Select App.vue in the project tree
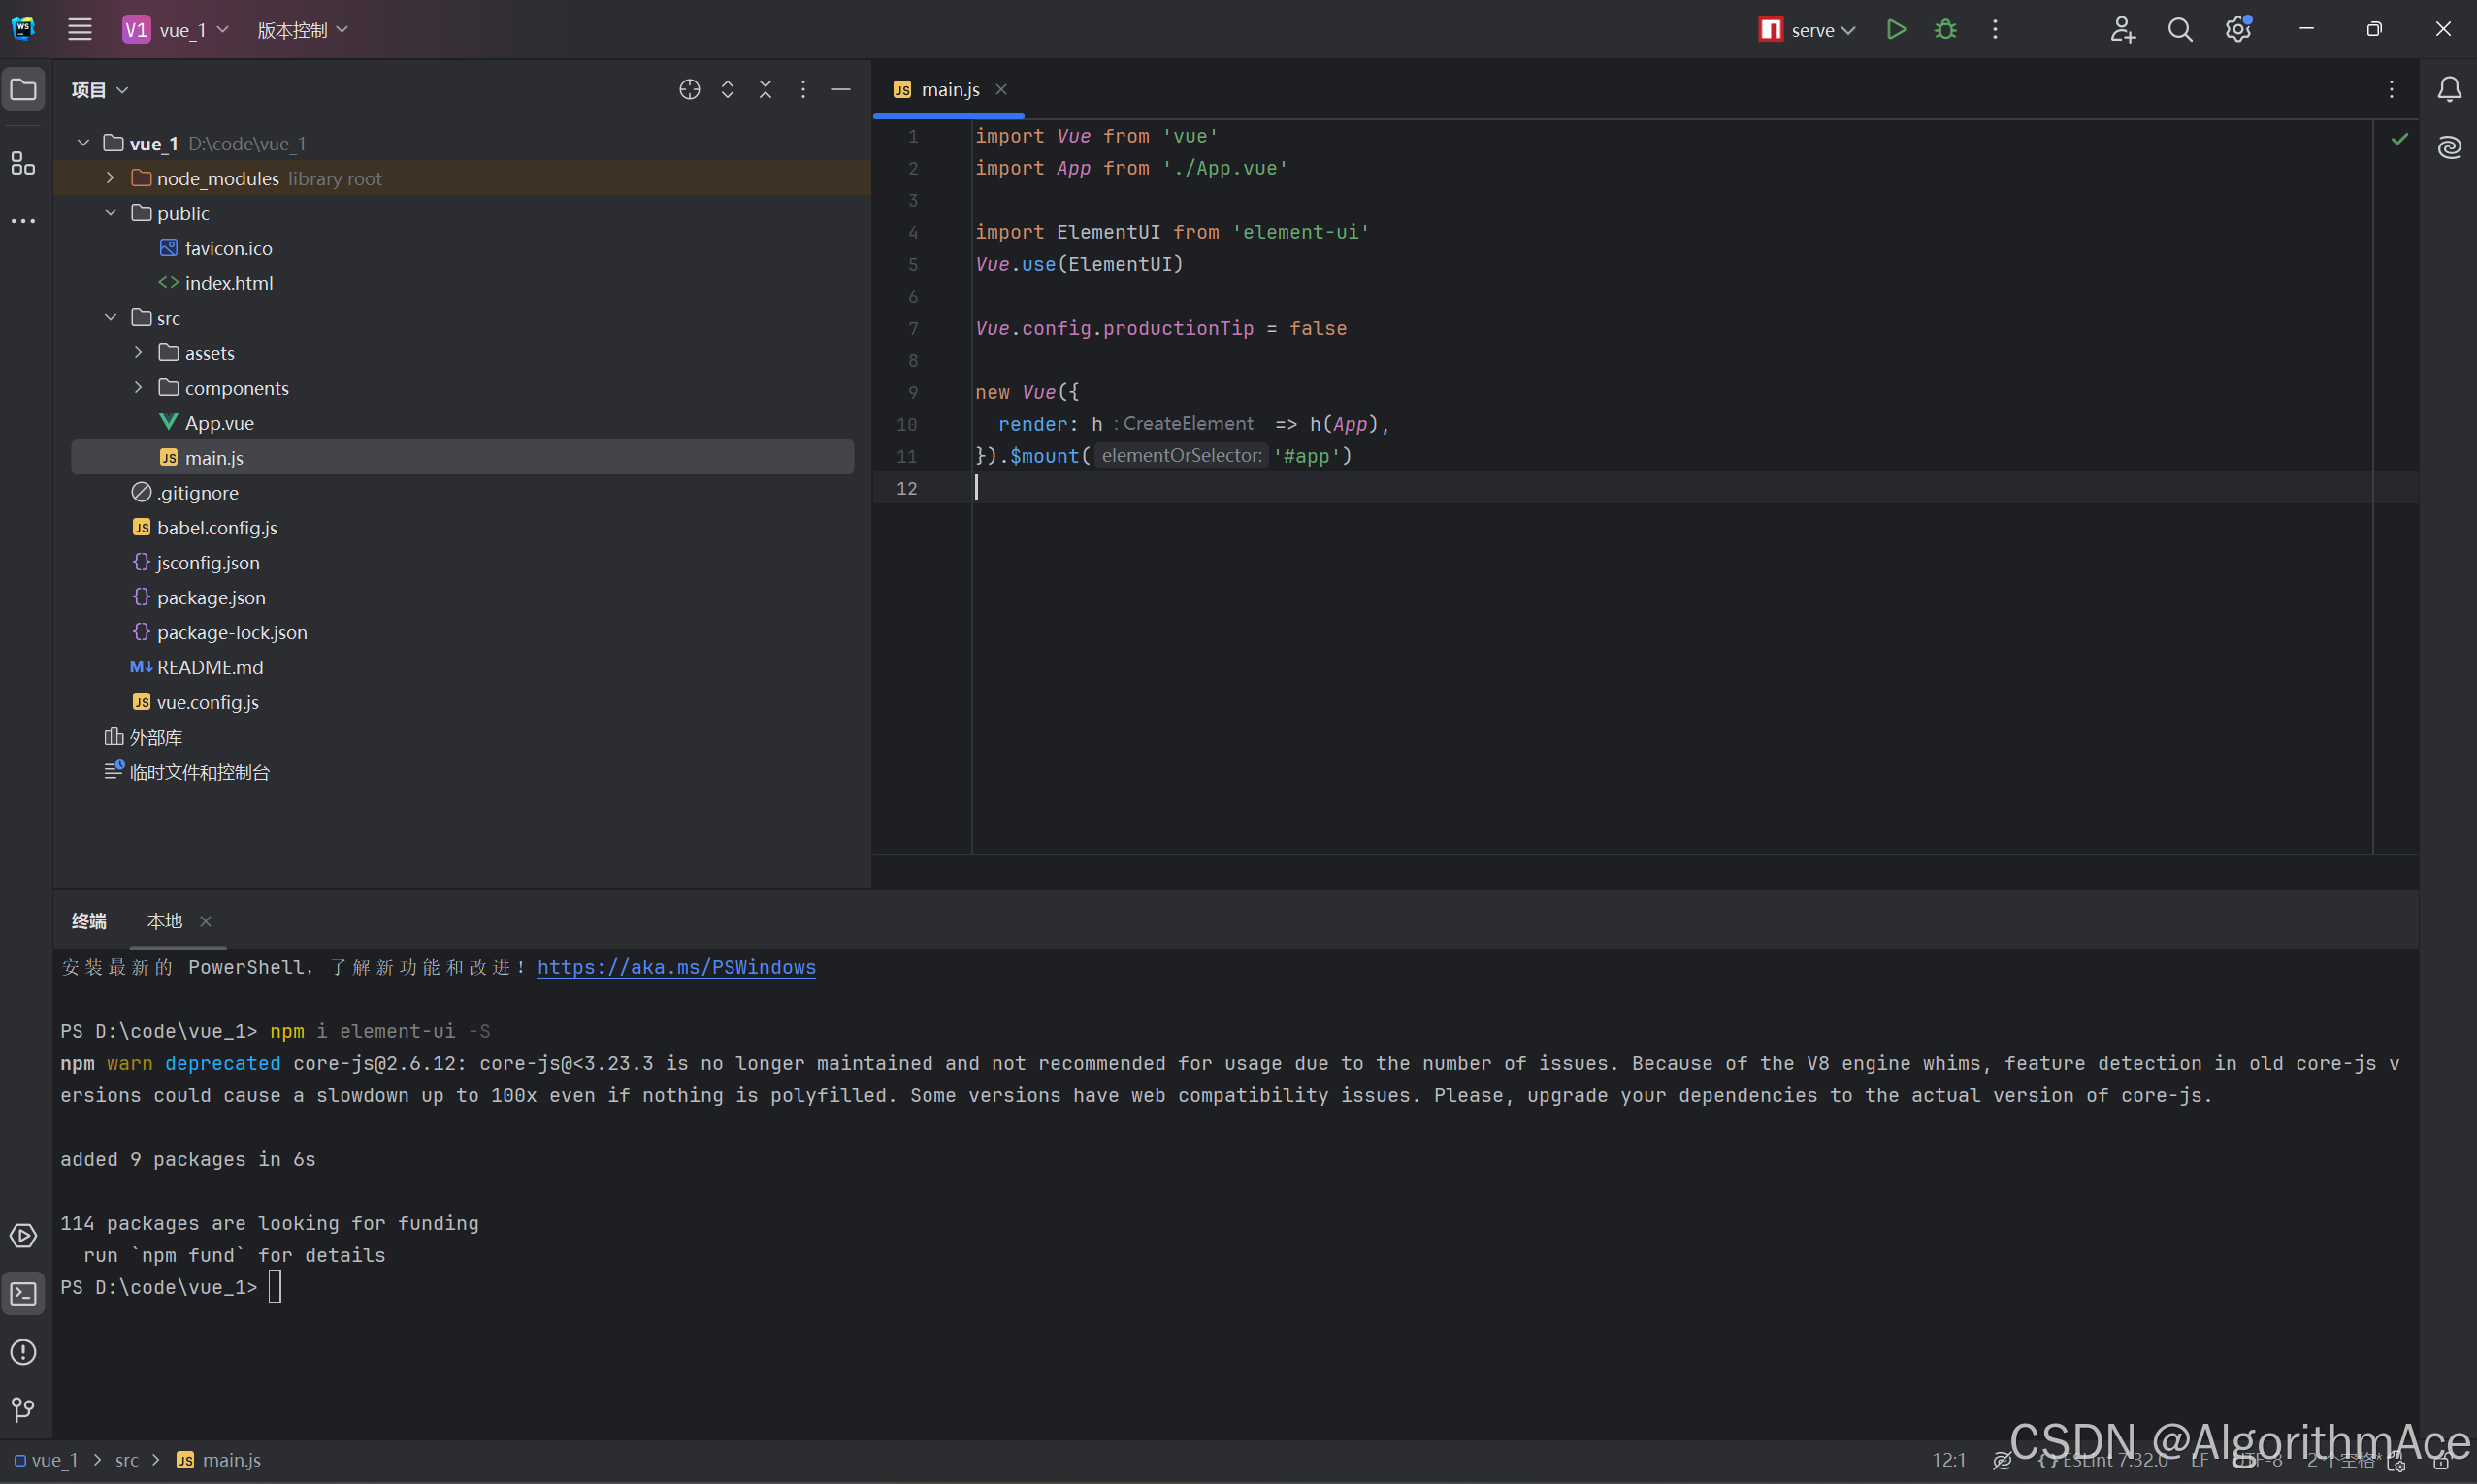The height and width of the screenshot is (1484, 2477). (219, 423)
